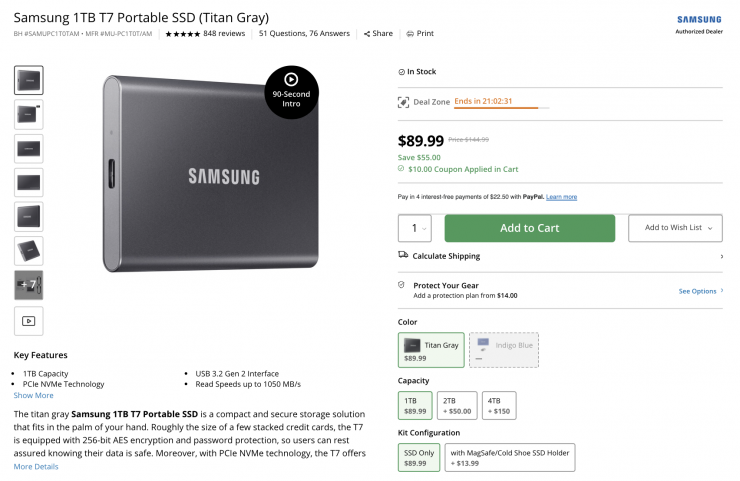740x481 pixels.
Task: Click the Calculate Shipping truck icon
Action: tap(403, 256)
